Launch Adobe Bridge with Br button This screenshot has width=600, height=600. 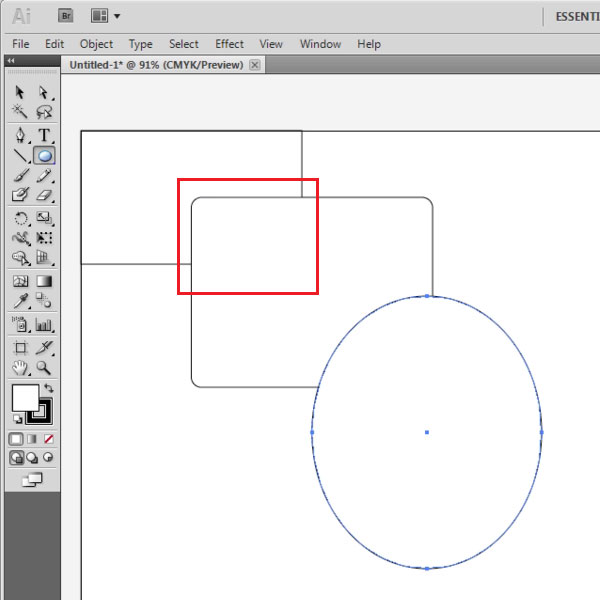coord(66,16)
